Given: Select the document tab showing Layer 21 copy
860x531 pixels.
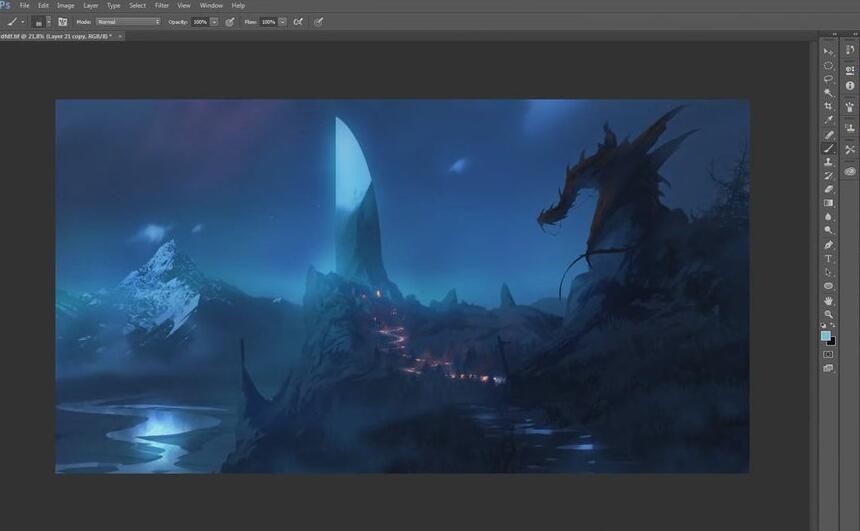Looking at the screenshot, I should click(56, 36).
